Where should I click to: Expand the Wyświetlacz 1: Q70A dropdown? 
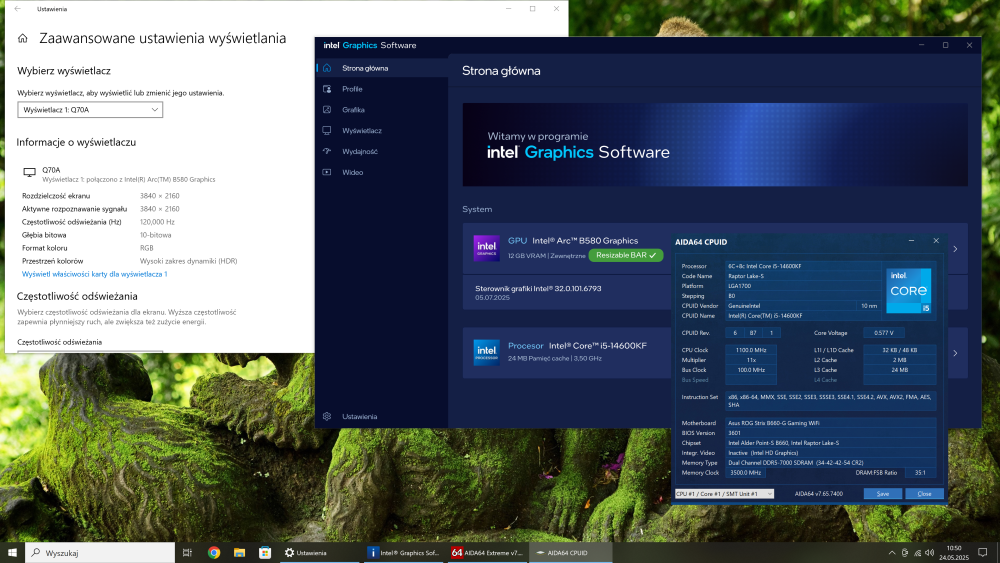90,109
